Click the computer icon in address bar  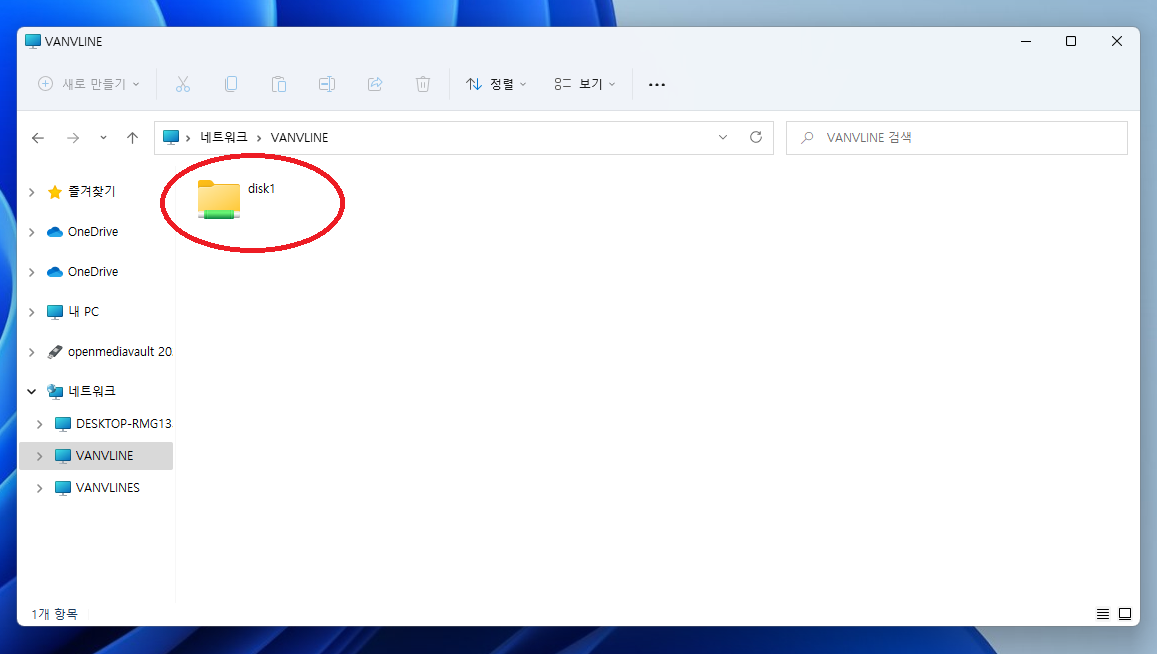pos(171,137)
